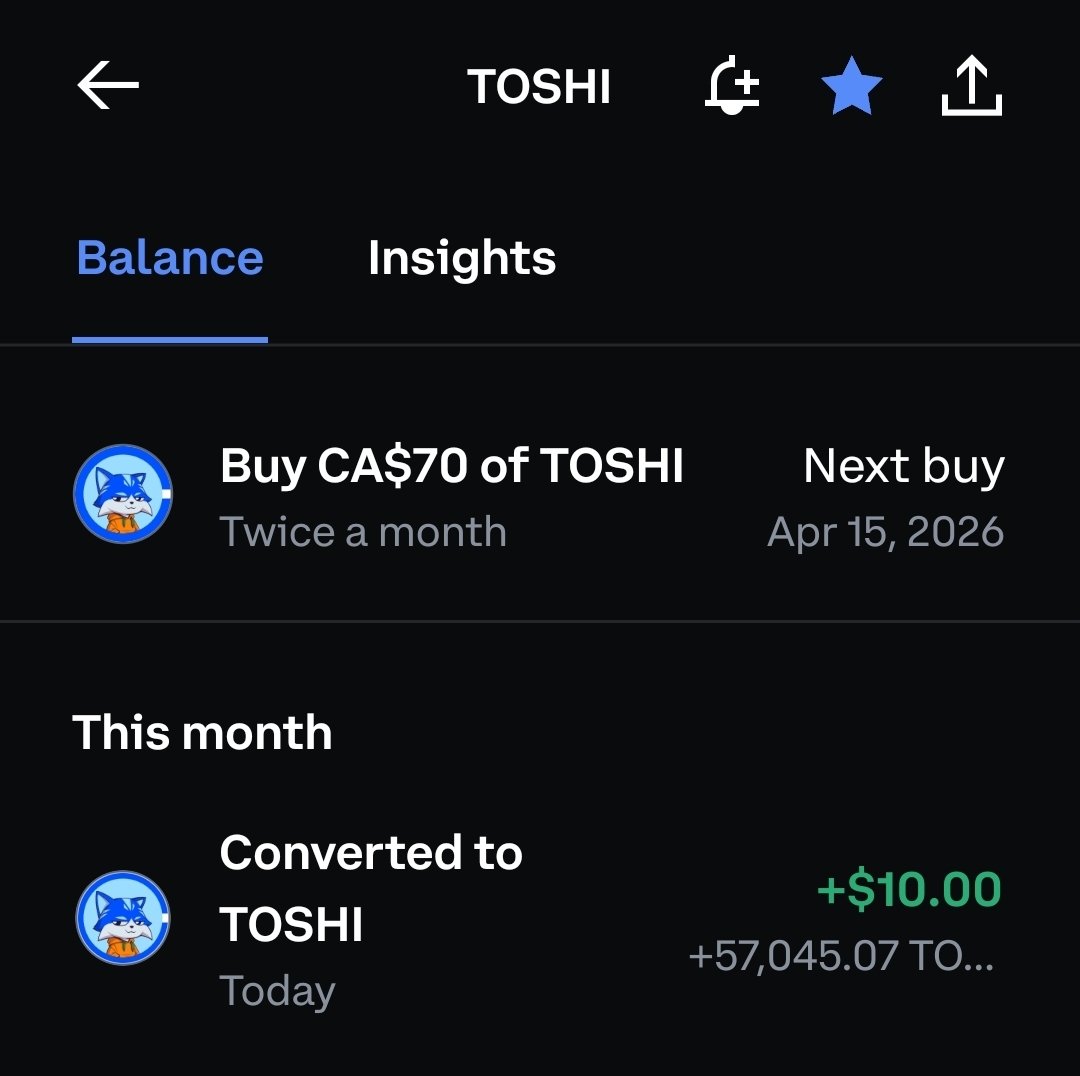
Task: Toggle the blue star watchlist favorite
Action: coord(851,87)
